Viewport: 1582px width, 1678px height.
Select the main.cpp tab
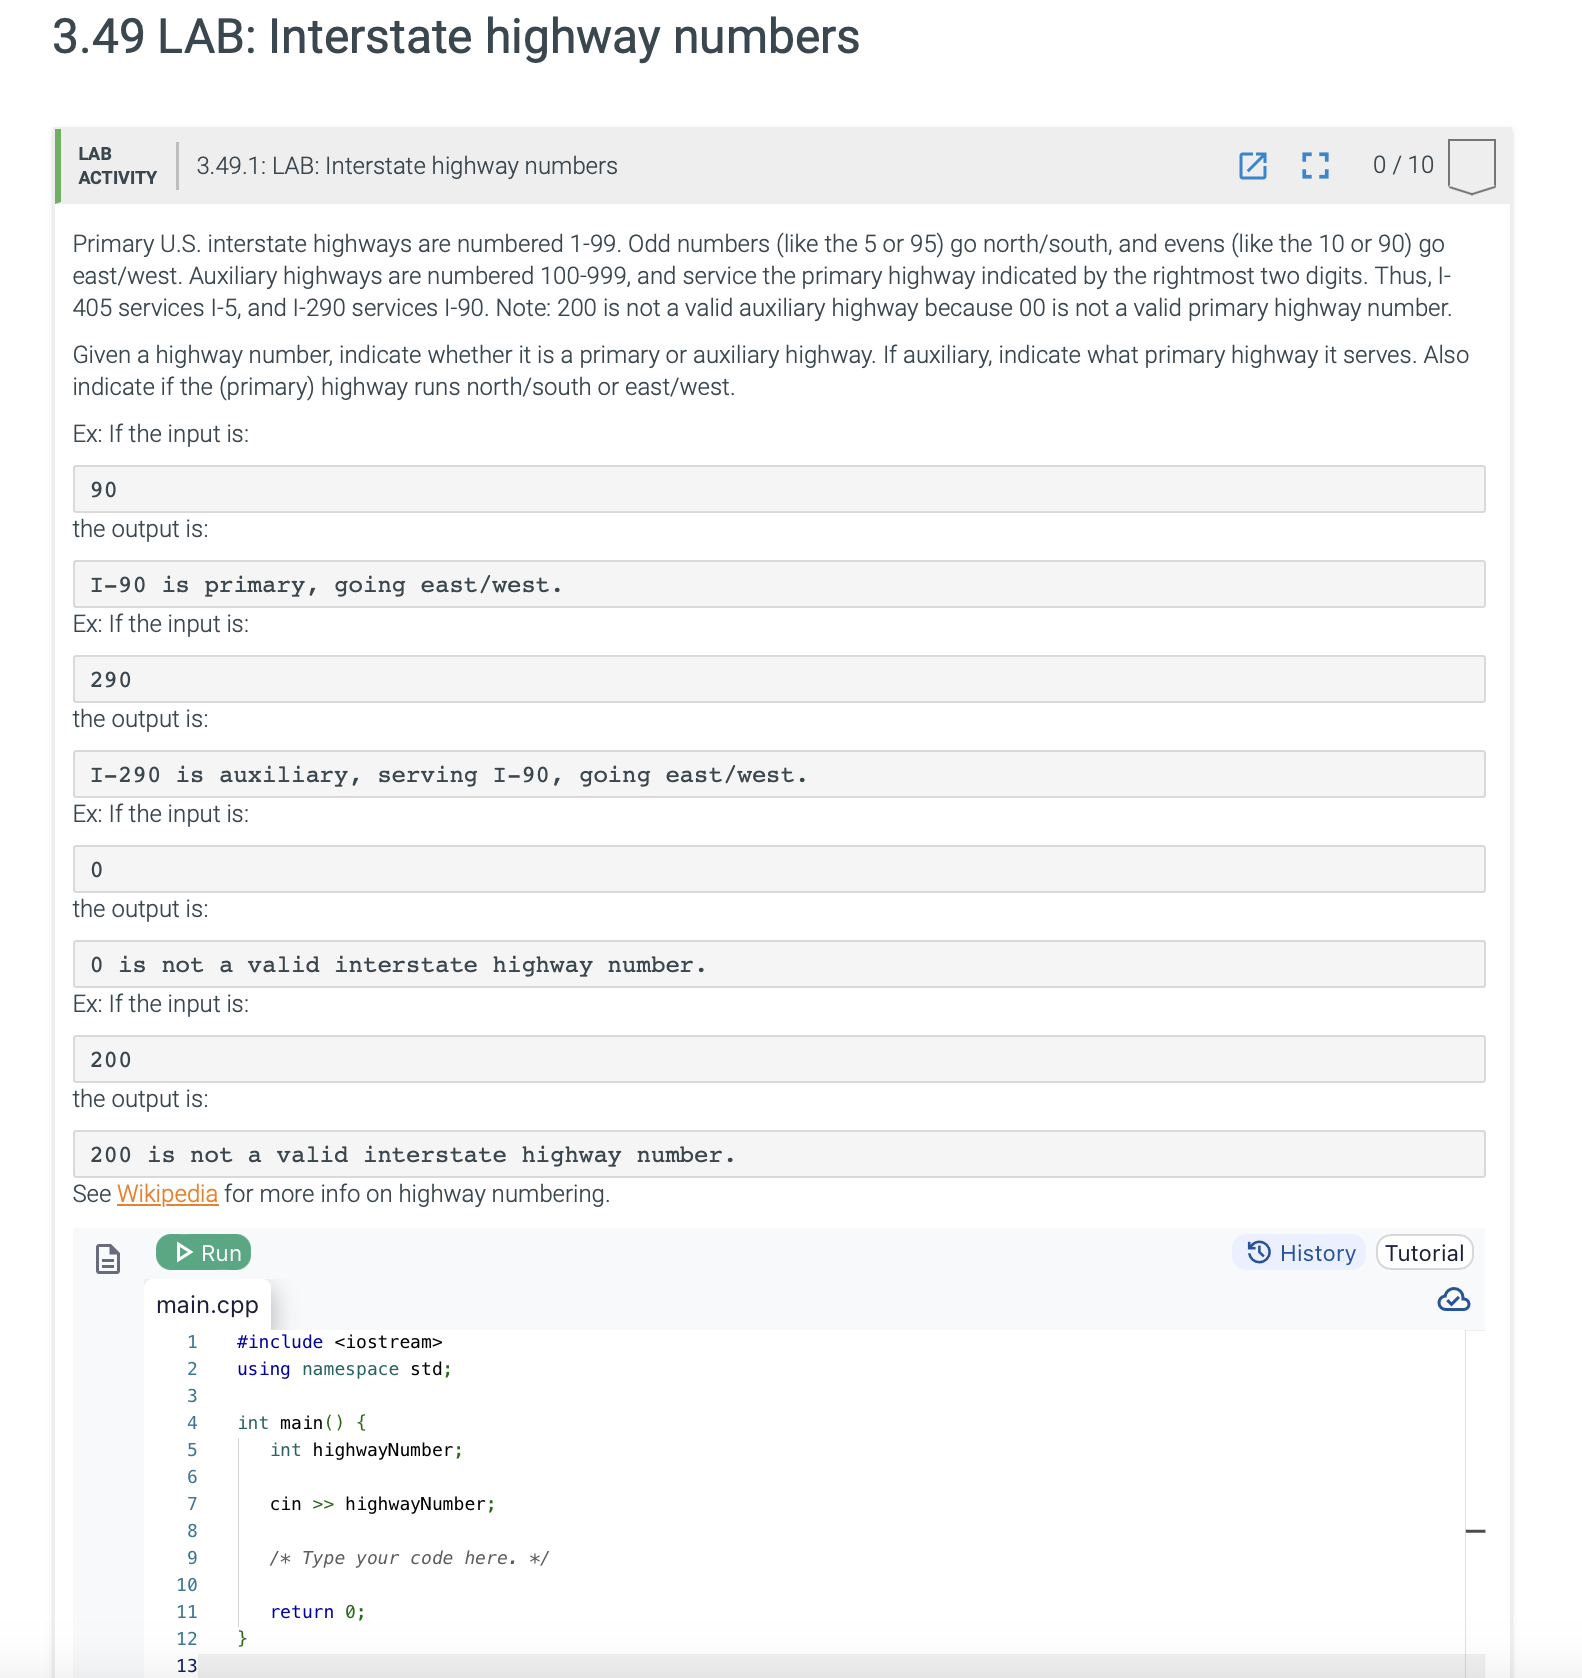(208, 1304)
